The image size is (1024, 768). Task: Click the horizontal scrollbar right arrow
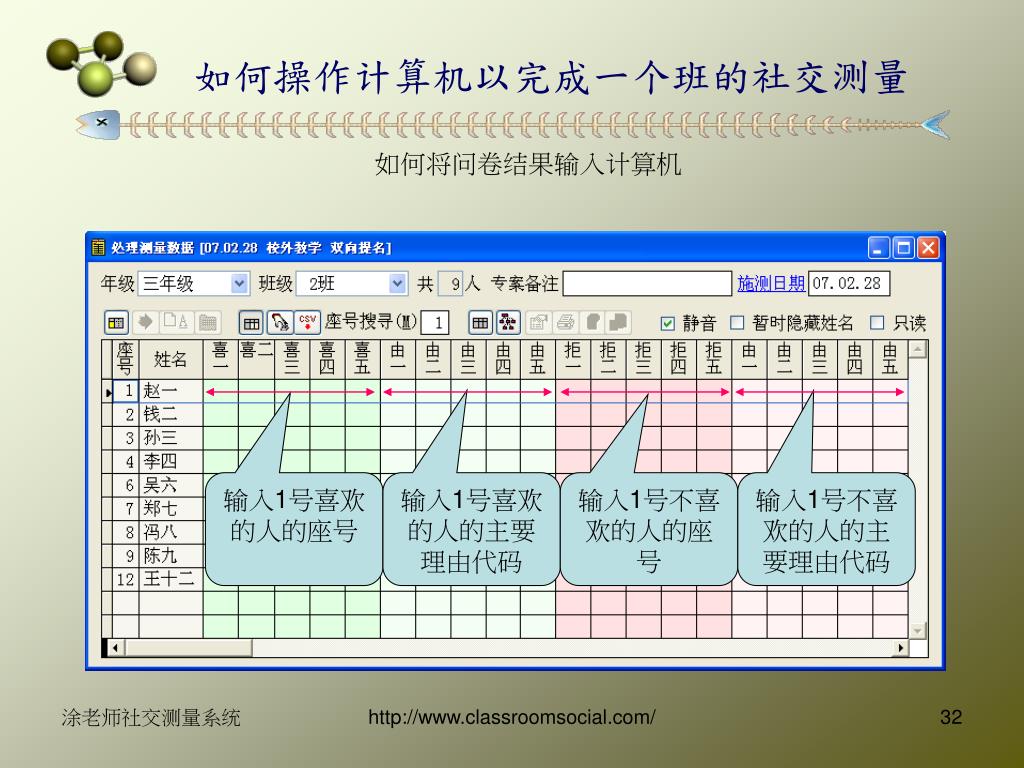point(901,648)
